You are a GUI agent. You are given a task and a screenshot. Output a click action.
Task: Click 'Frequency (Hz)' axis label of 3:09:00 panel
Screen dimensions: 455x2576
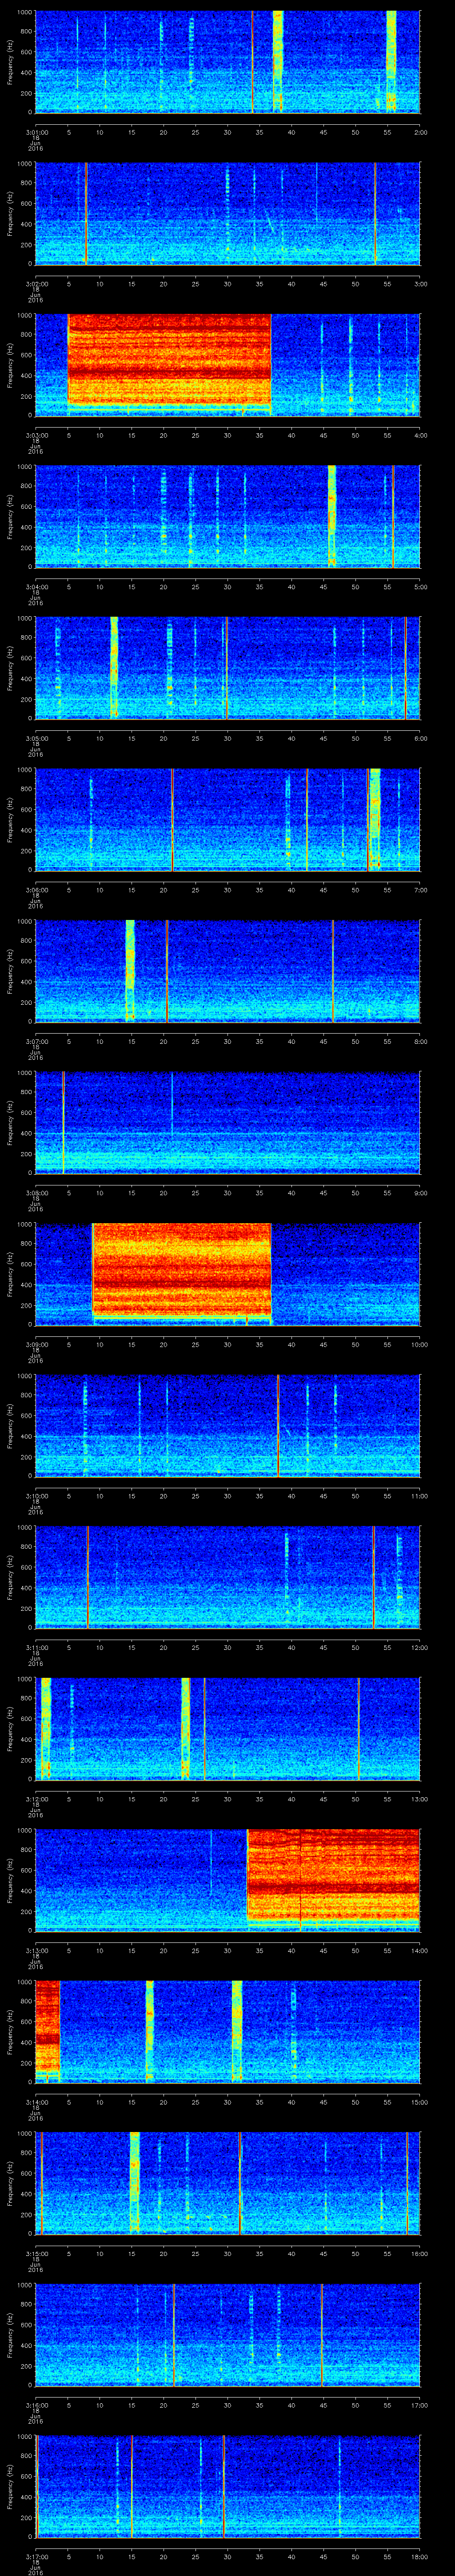pos(10,1274)
